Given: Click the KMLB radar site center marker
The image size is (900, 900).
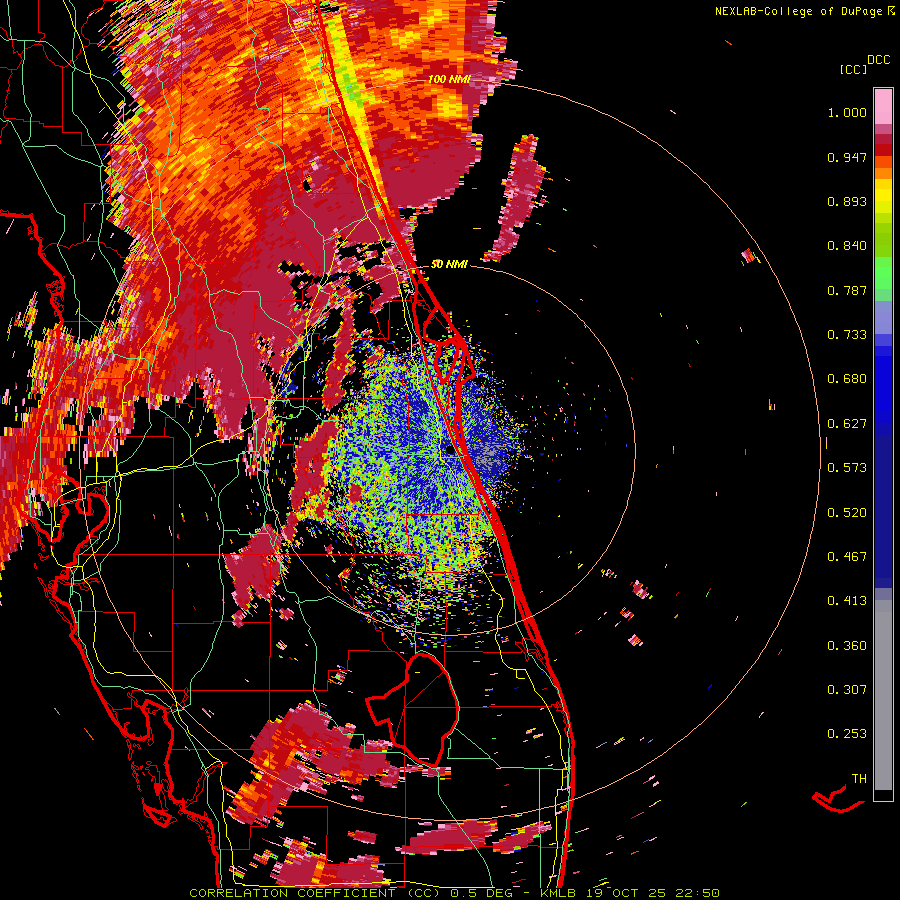Looking at the screenshot, I should pyautogui.click(x=451, y=451).
